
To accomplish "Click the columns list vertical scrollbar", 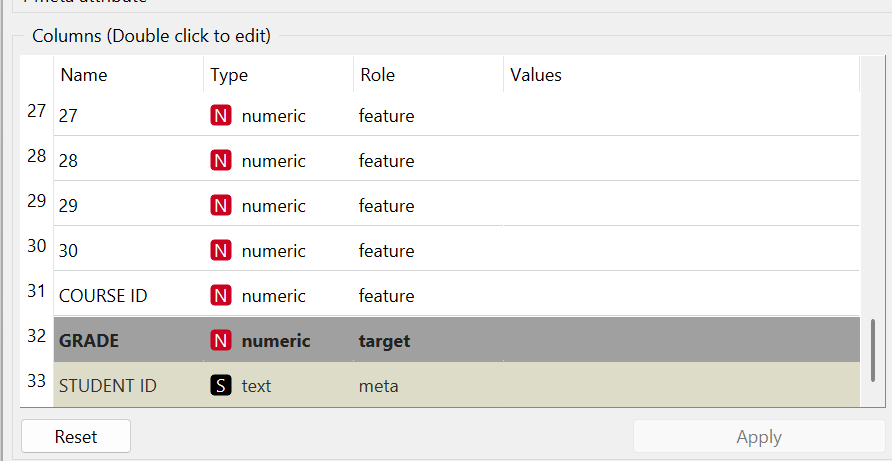I will click(x=873, y=350).
